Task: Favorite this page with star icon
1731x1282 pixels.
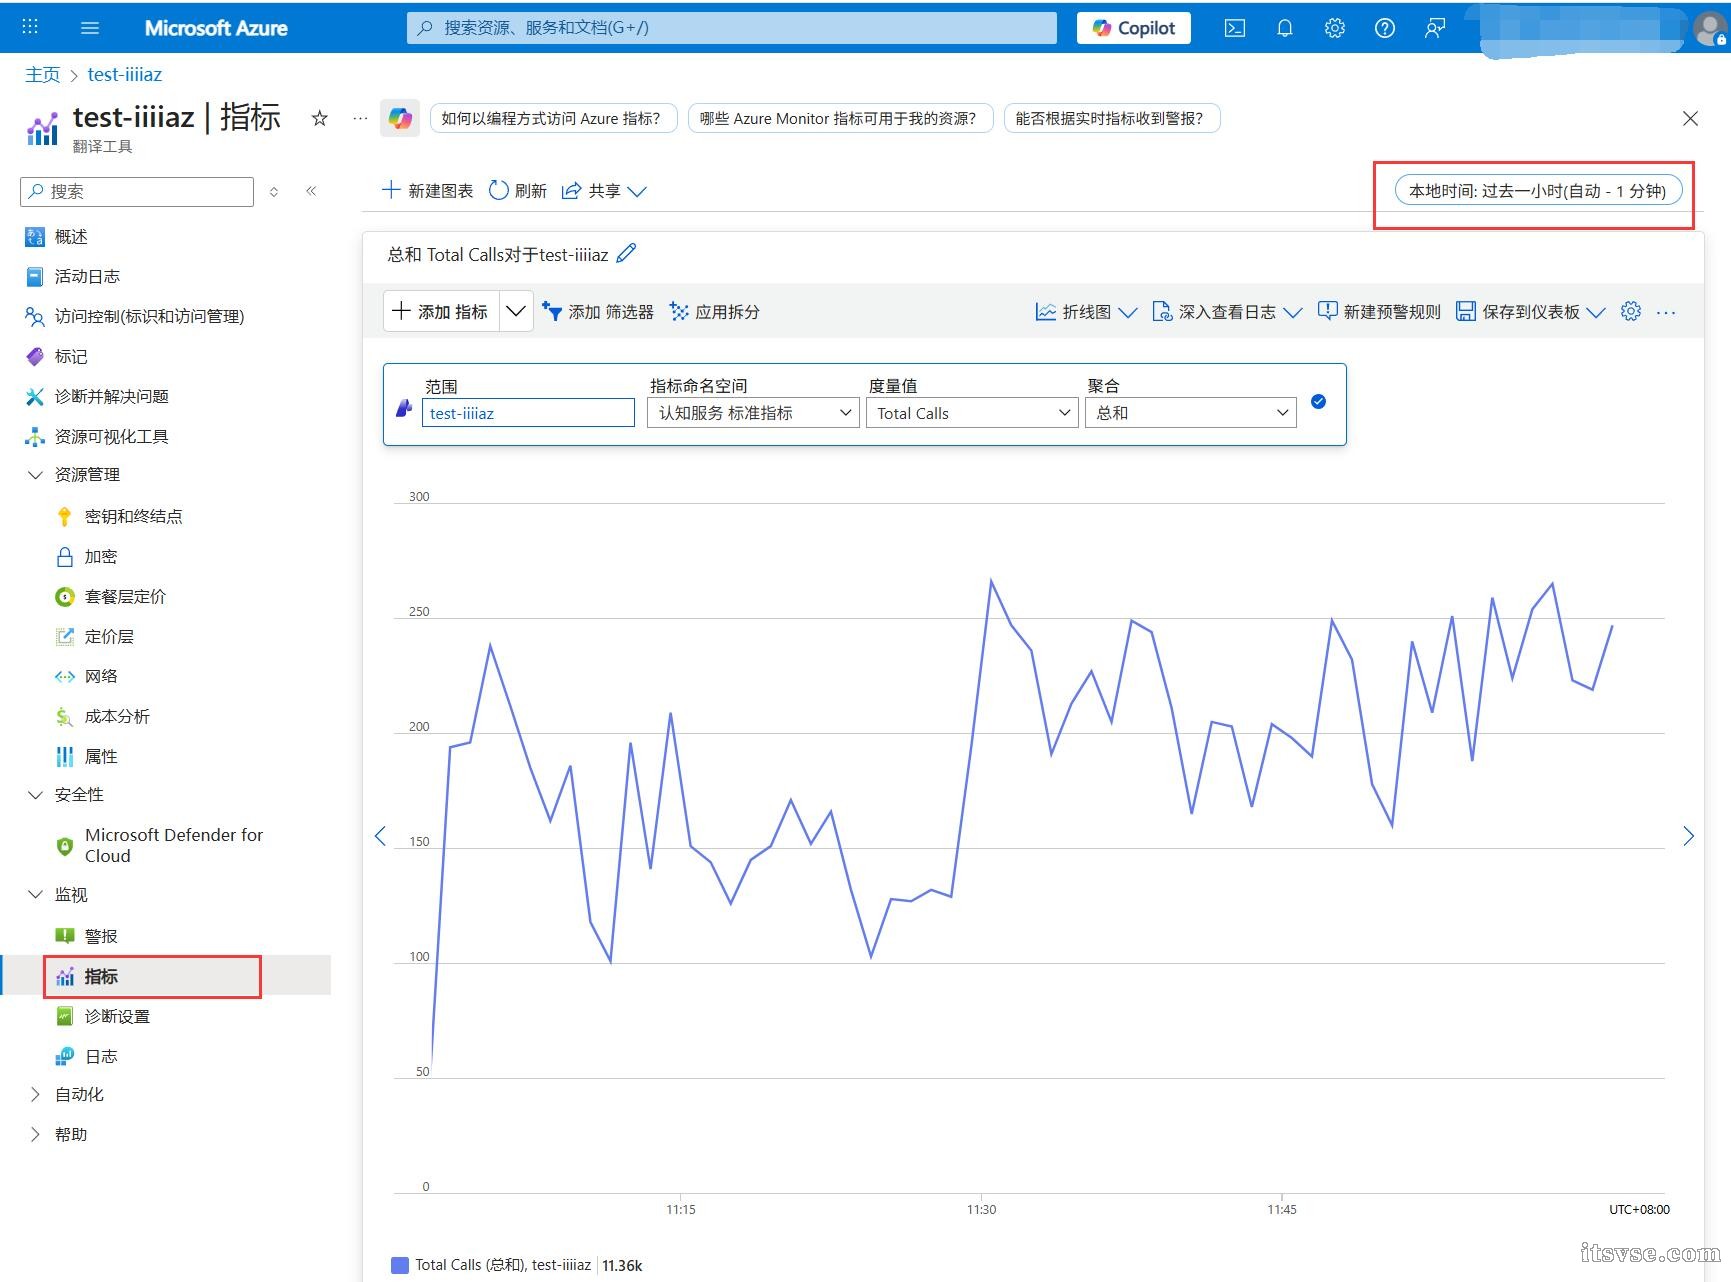Action: [x=319, y=118]
